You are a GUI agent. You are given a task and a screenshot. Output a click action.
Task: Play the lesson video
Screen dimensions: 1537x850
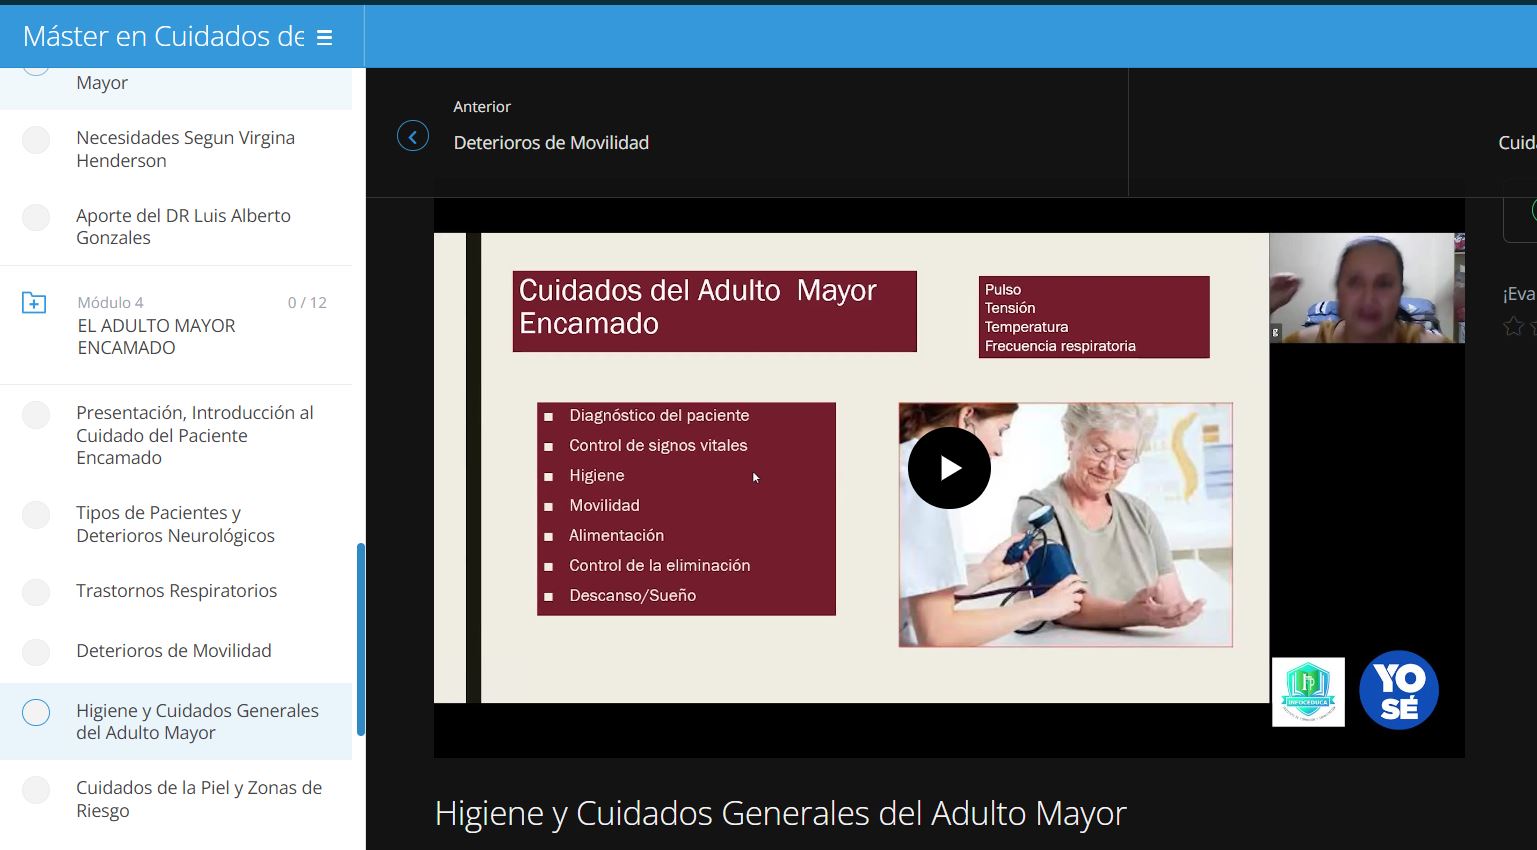pos(949,468)
